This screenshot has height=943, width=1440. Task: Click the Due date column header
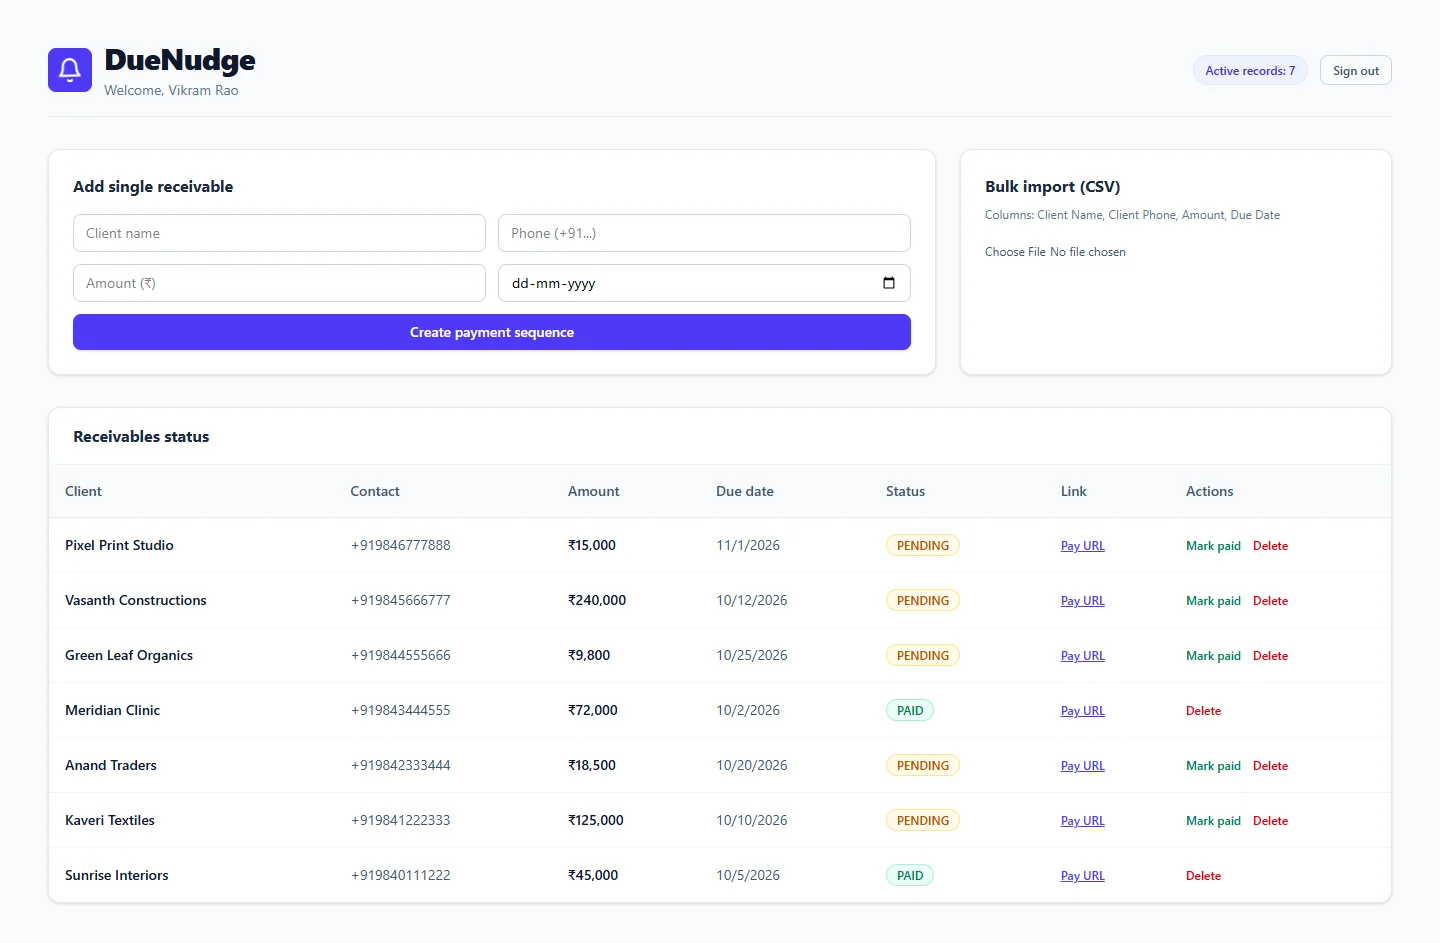pyautogui.click(x=744, y=491)
